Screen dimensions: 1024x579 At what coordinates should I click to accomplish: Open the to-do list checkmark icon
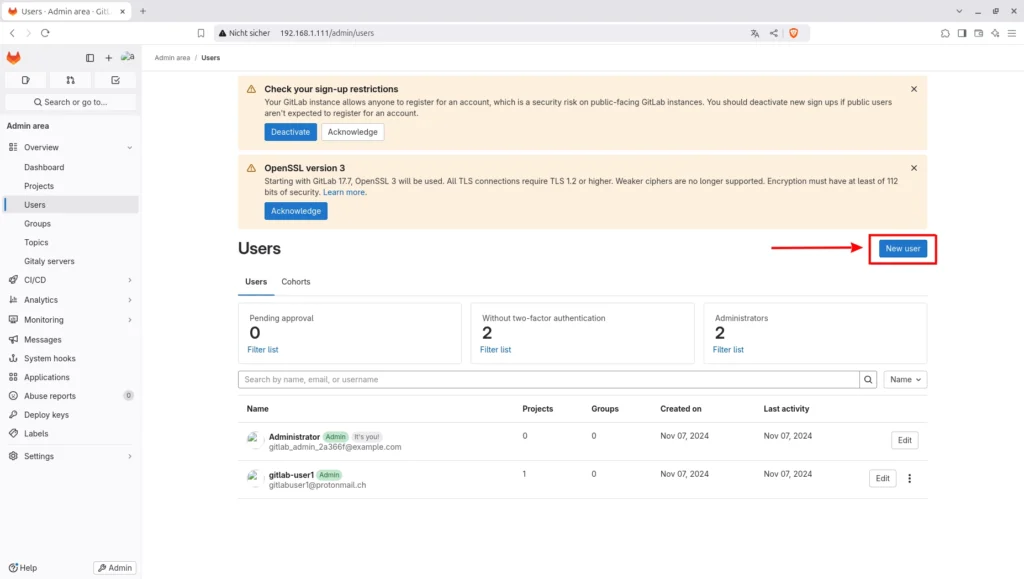115,80
